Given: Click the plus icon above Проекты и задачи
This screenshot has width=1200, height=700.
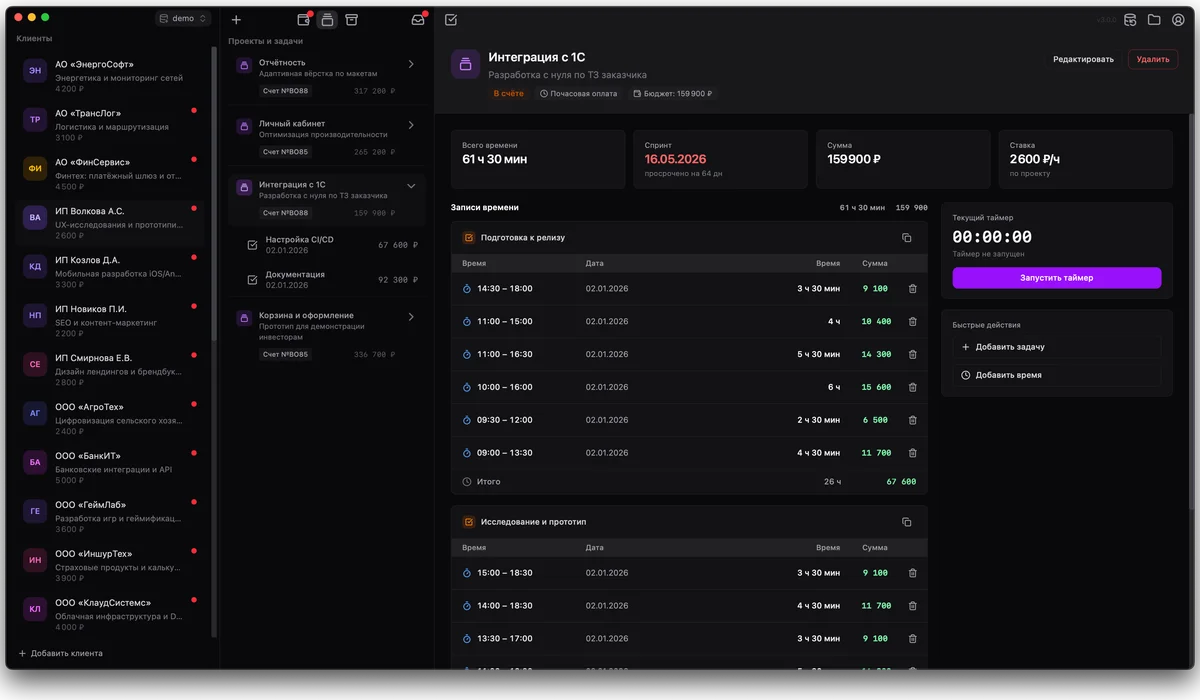Looking at the screenshot, I should [236, 19].
